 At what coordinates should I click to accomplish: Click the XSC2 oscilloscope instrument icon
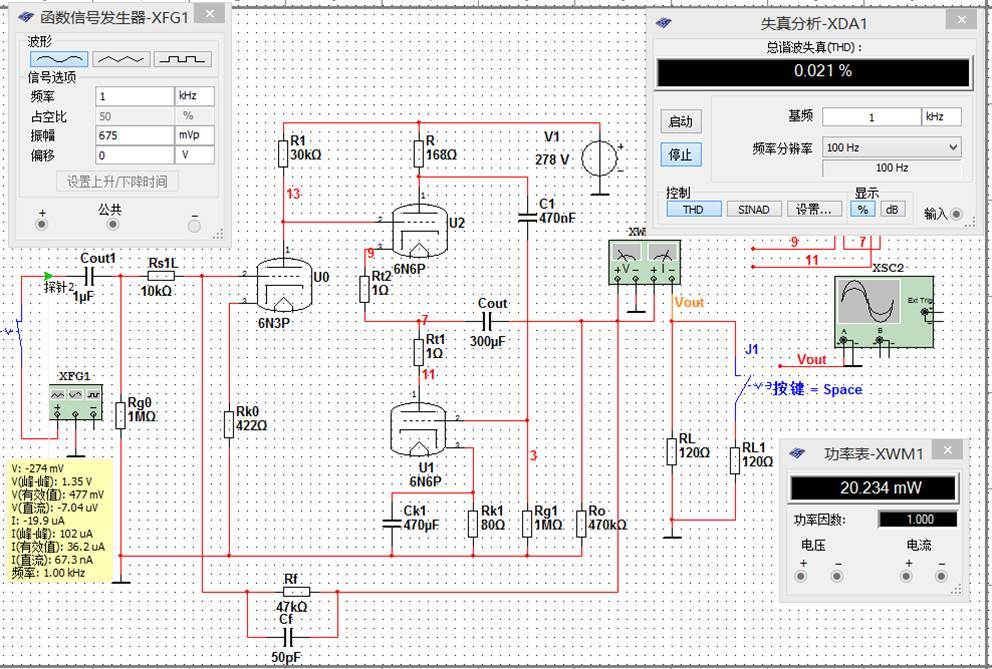(884, 311)
